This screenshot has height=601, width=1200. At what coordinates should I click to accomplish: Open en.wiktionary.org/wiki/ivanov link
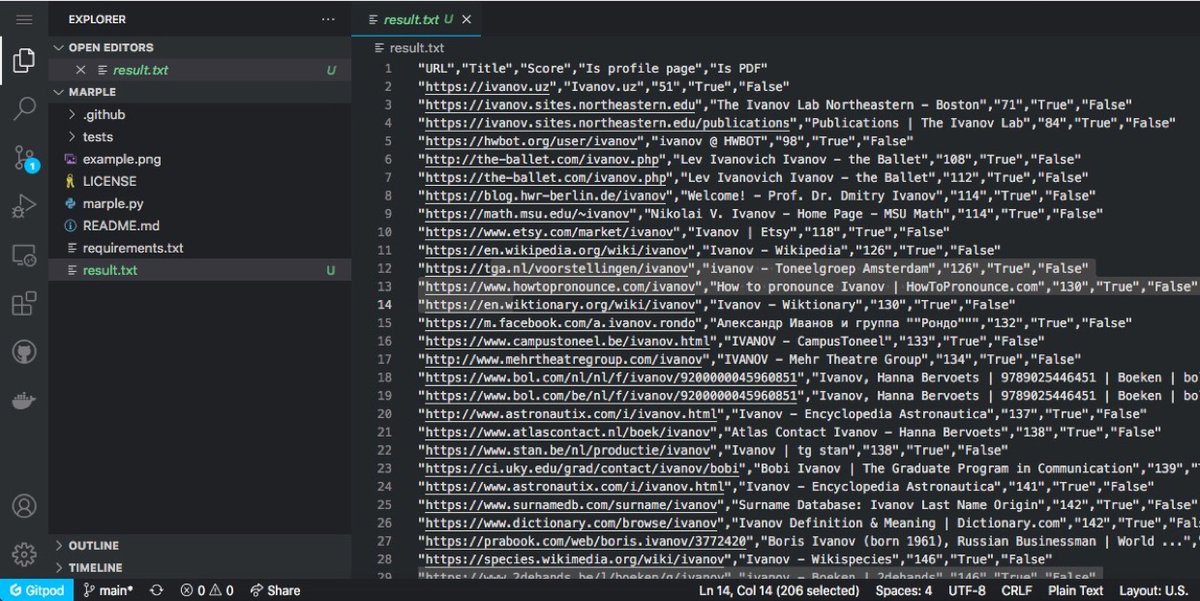point(562,305)
